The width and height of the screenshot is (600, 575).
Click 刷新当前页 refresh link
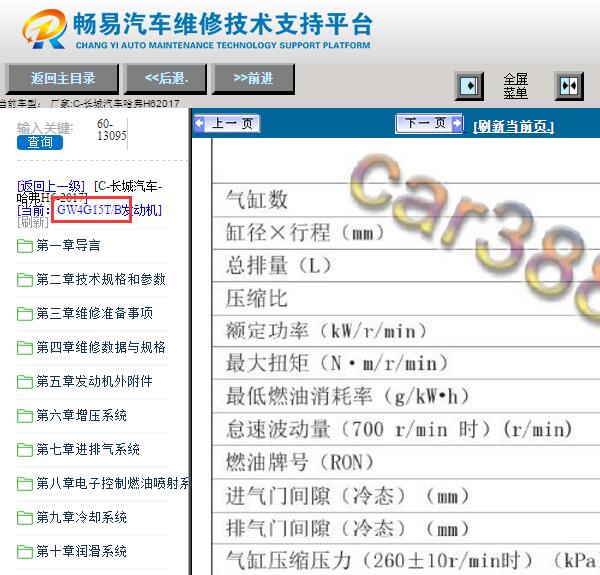[514, 126]
